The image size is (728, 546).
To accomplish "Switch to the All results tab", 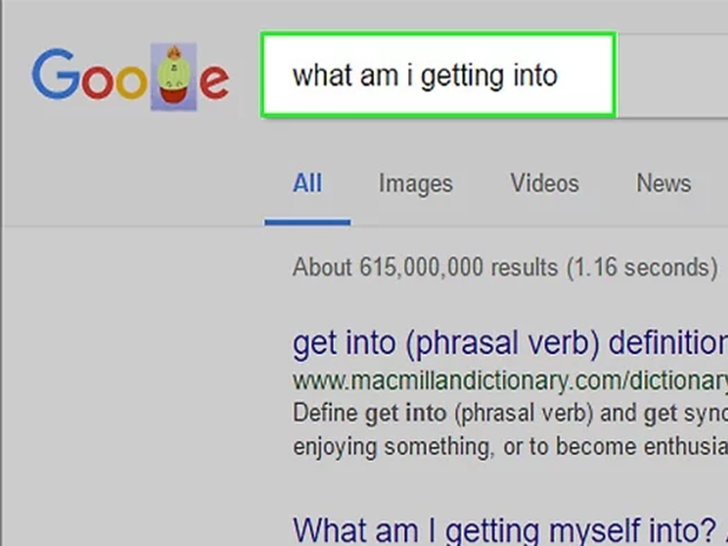I will point(307,184).
